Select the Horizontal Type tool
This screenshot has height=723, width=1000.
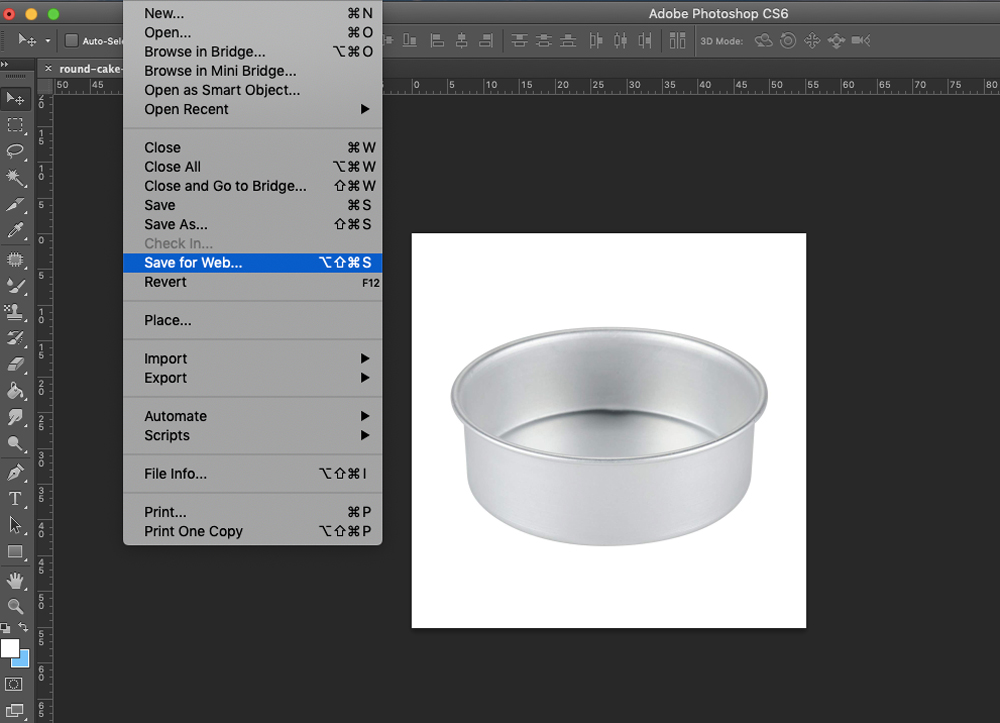click(15, 499)
